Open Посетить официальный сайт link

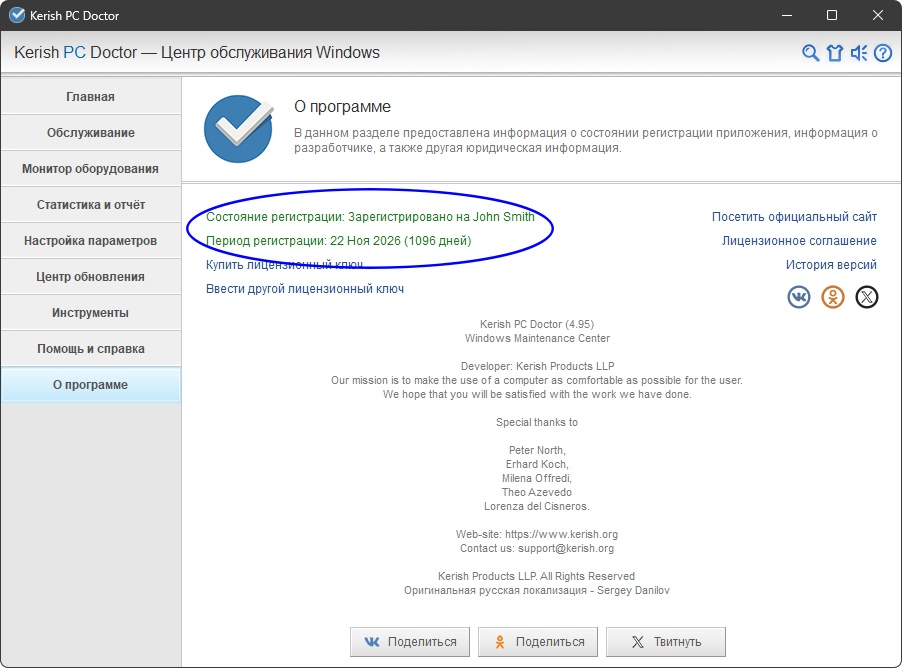point(794,217)
